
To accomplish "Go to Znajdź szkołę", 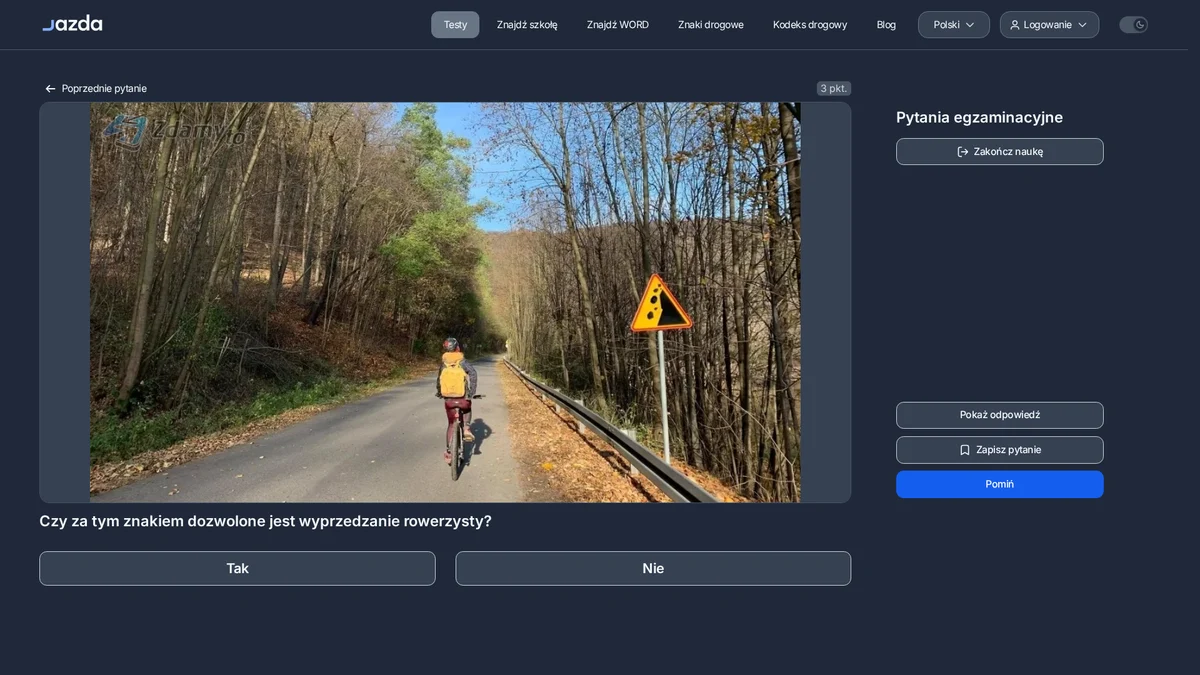I will click(527, 25).
